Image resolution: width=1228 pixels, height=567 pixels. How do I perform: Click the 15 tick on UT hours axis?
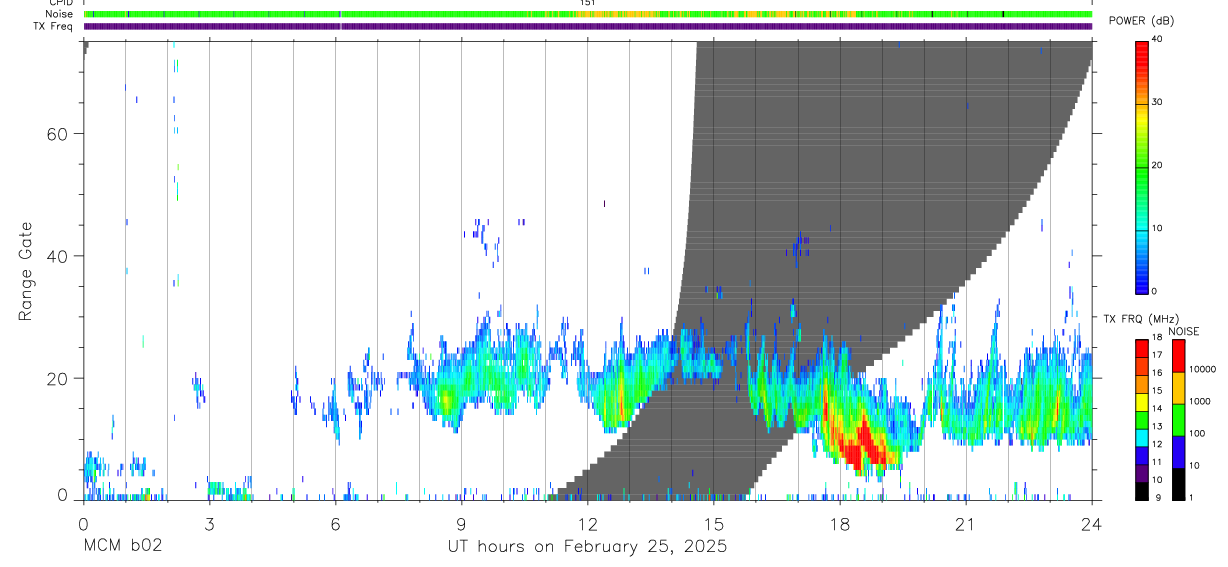713,524
